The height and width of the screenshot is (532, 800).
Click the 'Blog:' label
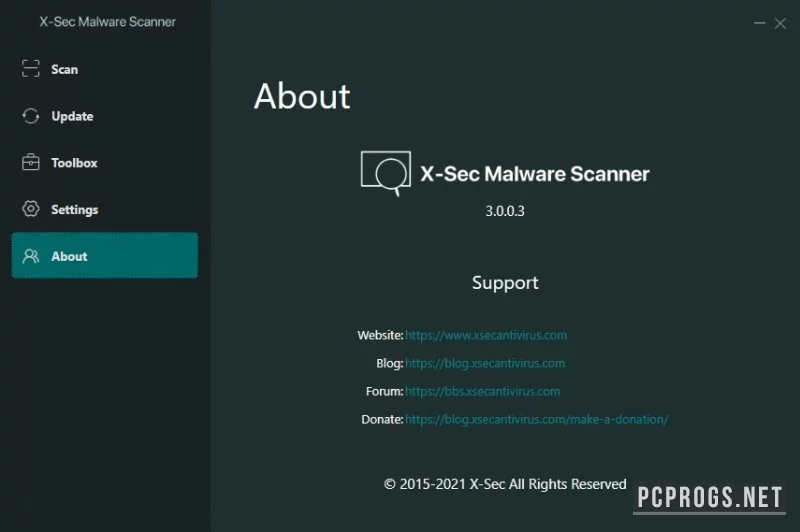coord(389,363)
